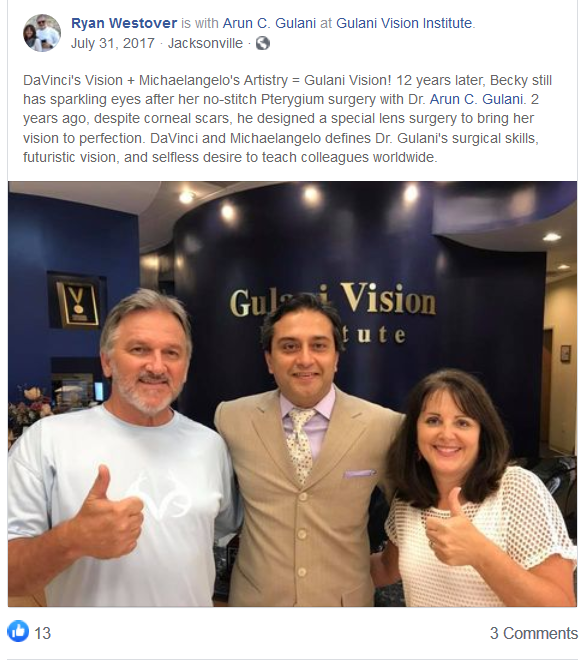The width and height of the screenshot is (586, 661).
Task: Open the 3 Comments link
Action: [534, 633]
